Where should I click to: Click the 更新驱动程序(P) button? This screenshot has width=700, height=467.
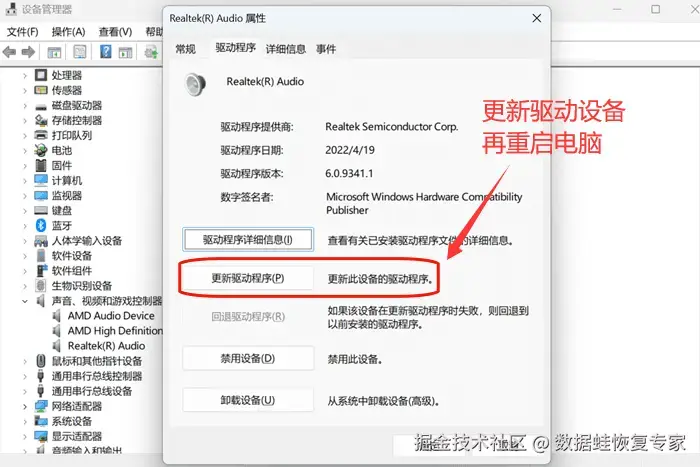[x=248, y=278]
